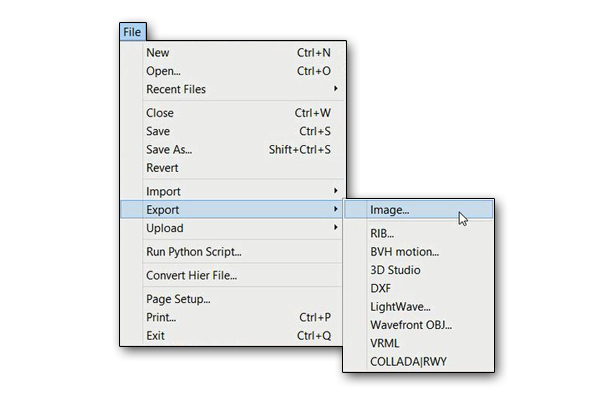Click the Revert menu item
This screenshot has width=600, height=410.
[233, 168]
